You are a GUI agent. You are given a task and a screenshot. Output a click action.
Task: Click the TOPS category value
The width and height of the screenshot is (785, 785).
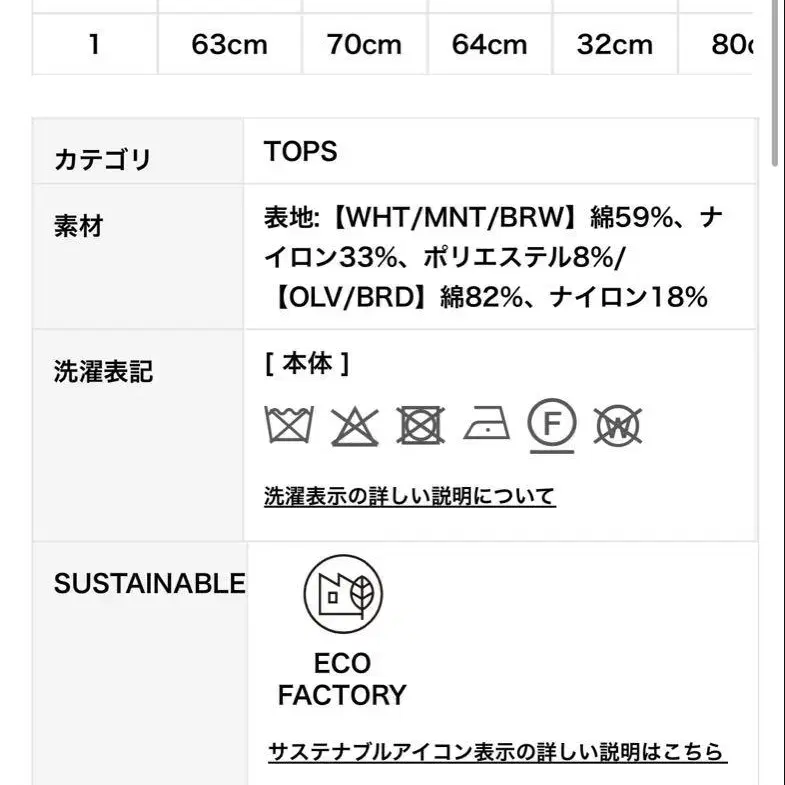301,151
